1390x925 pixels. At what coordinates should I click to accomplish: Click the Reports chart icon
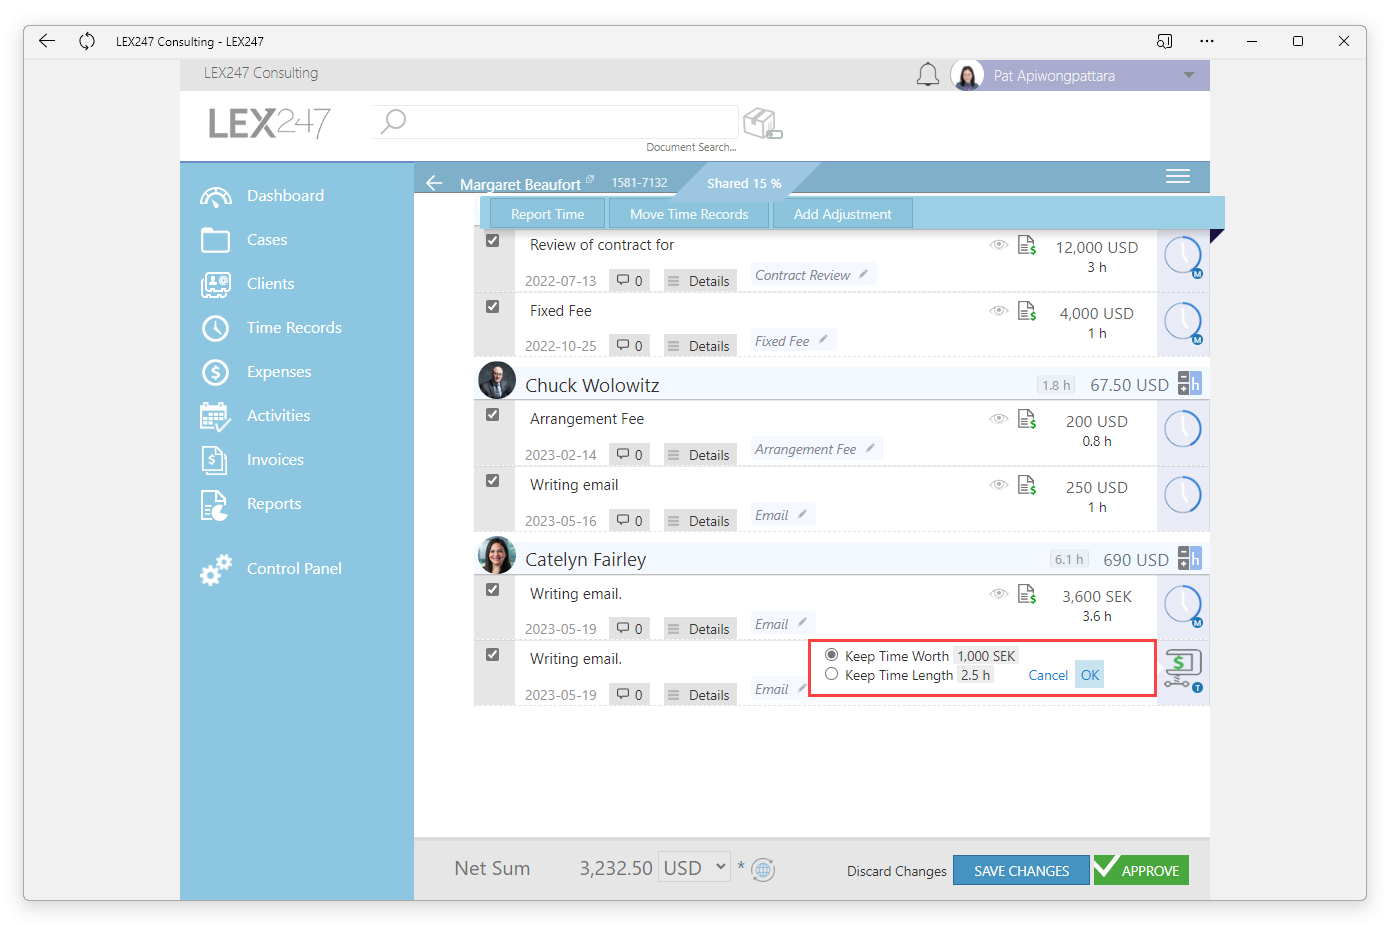tap(215, 505)
